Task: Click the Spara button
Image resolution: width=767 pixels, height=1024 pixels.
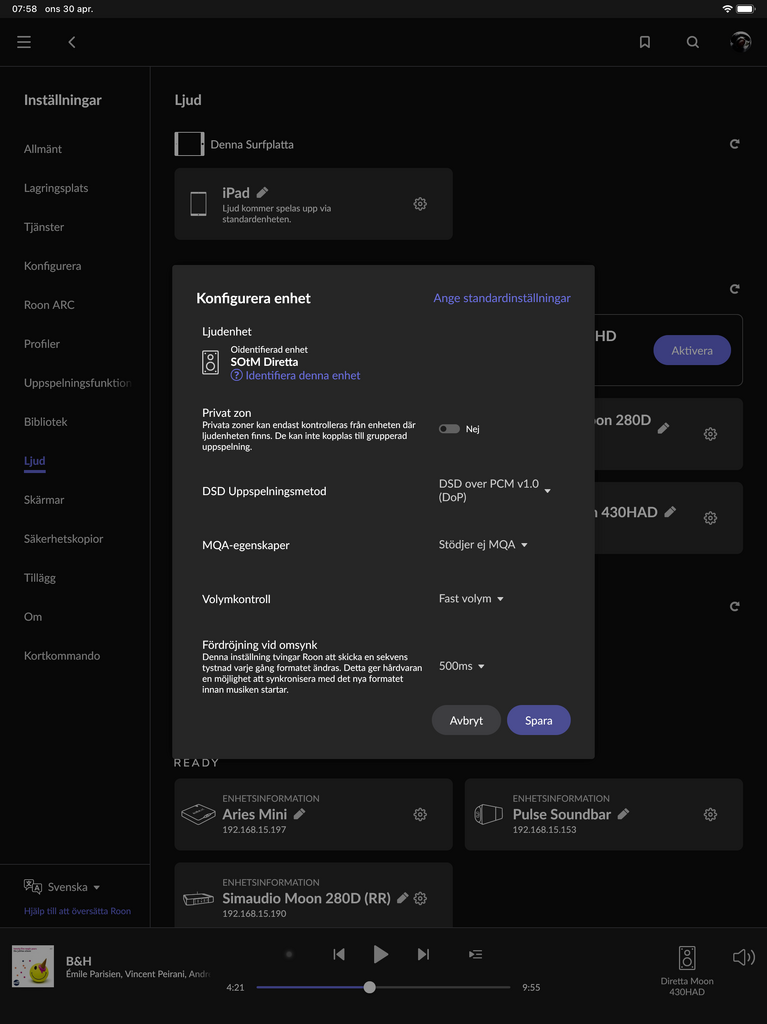Action: 538,720
